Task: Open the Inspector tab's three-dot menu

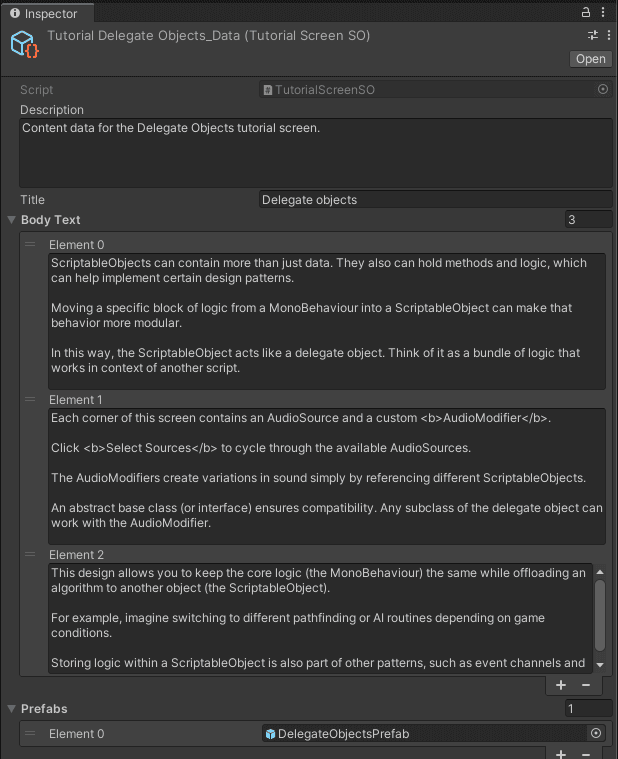Action: point(606,13)
